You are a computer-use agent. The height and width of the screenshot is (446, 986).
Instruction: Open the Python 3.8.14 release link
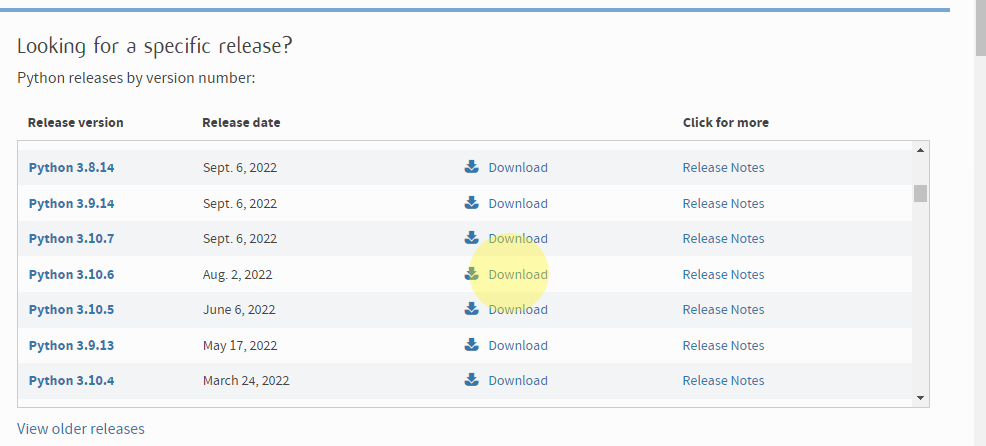pos(72,168)
